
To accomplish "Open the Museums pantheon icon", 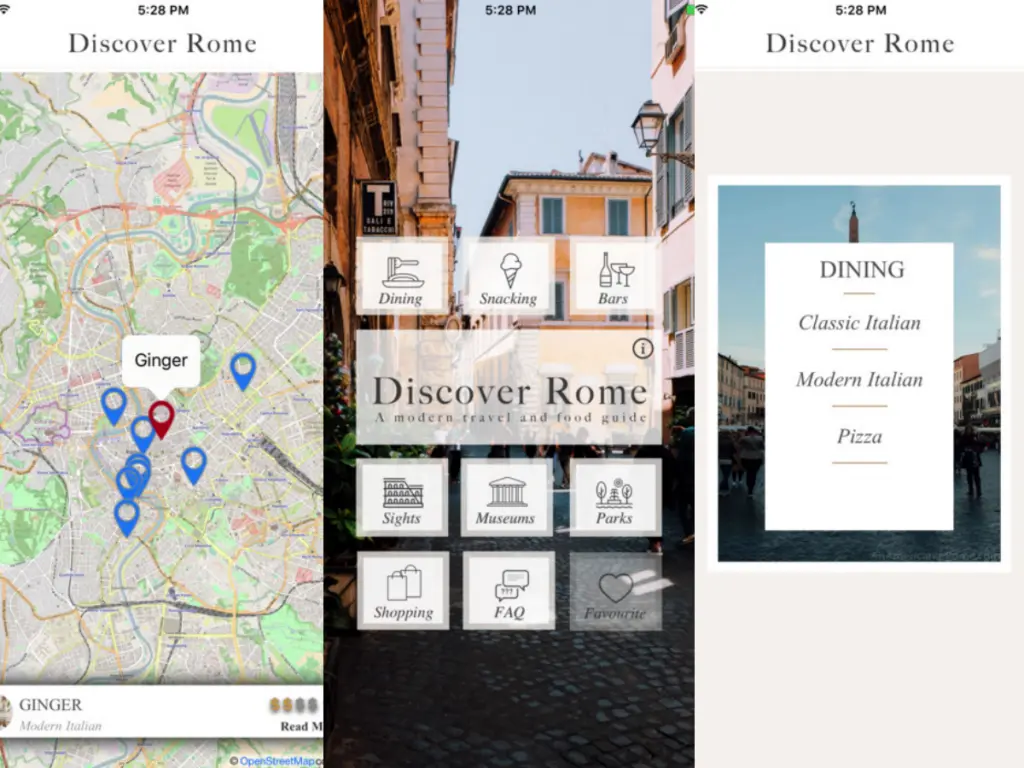I will pyautogui.click(x=508, y=497).
